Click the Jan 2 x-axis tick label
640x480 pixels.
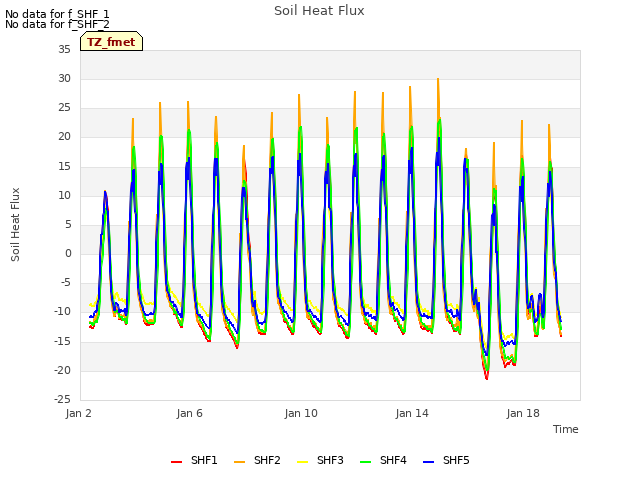coord(78,413)
